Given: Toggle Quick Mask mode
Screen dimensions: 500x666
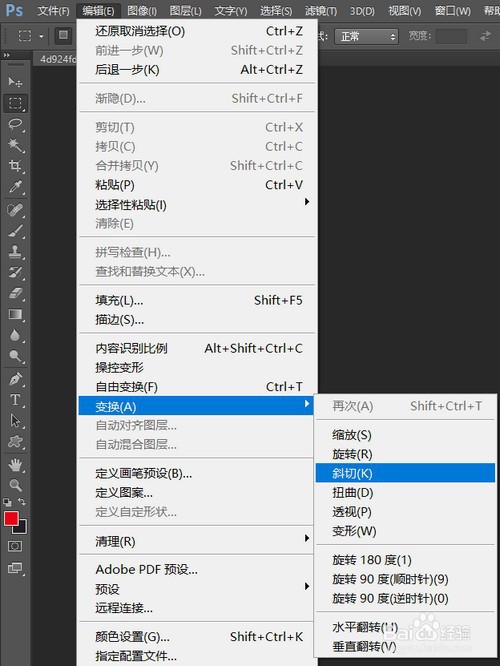Looking at the screenshot, I should click(15, 546).
